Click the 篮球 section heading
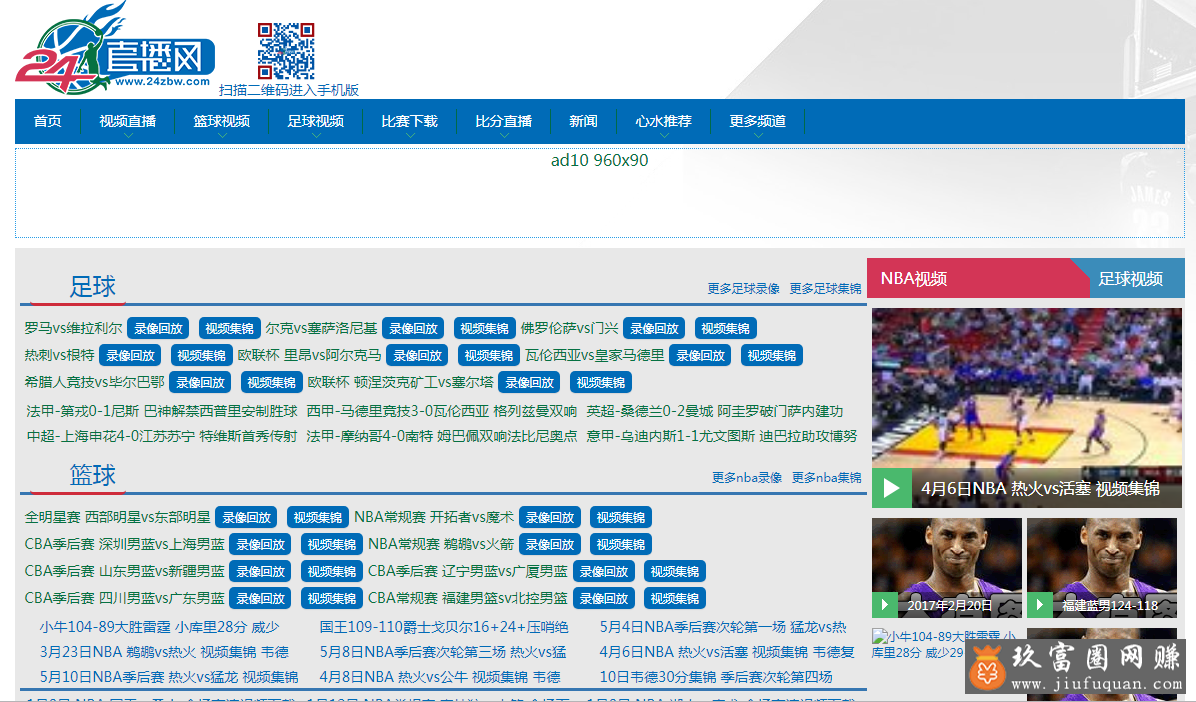Viewport: 1196px width, 702px height. pyautogui.click(x=92, y=475)
